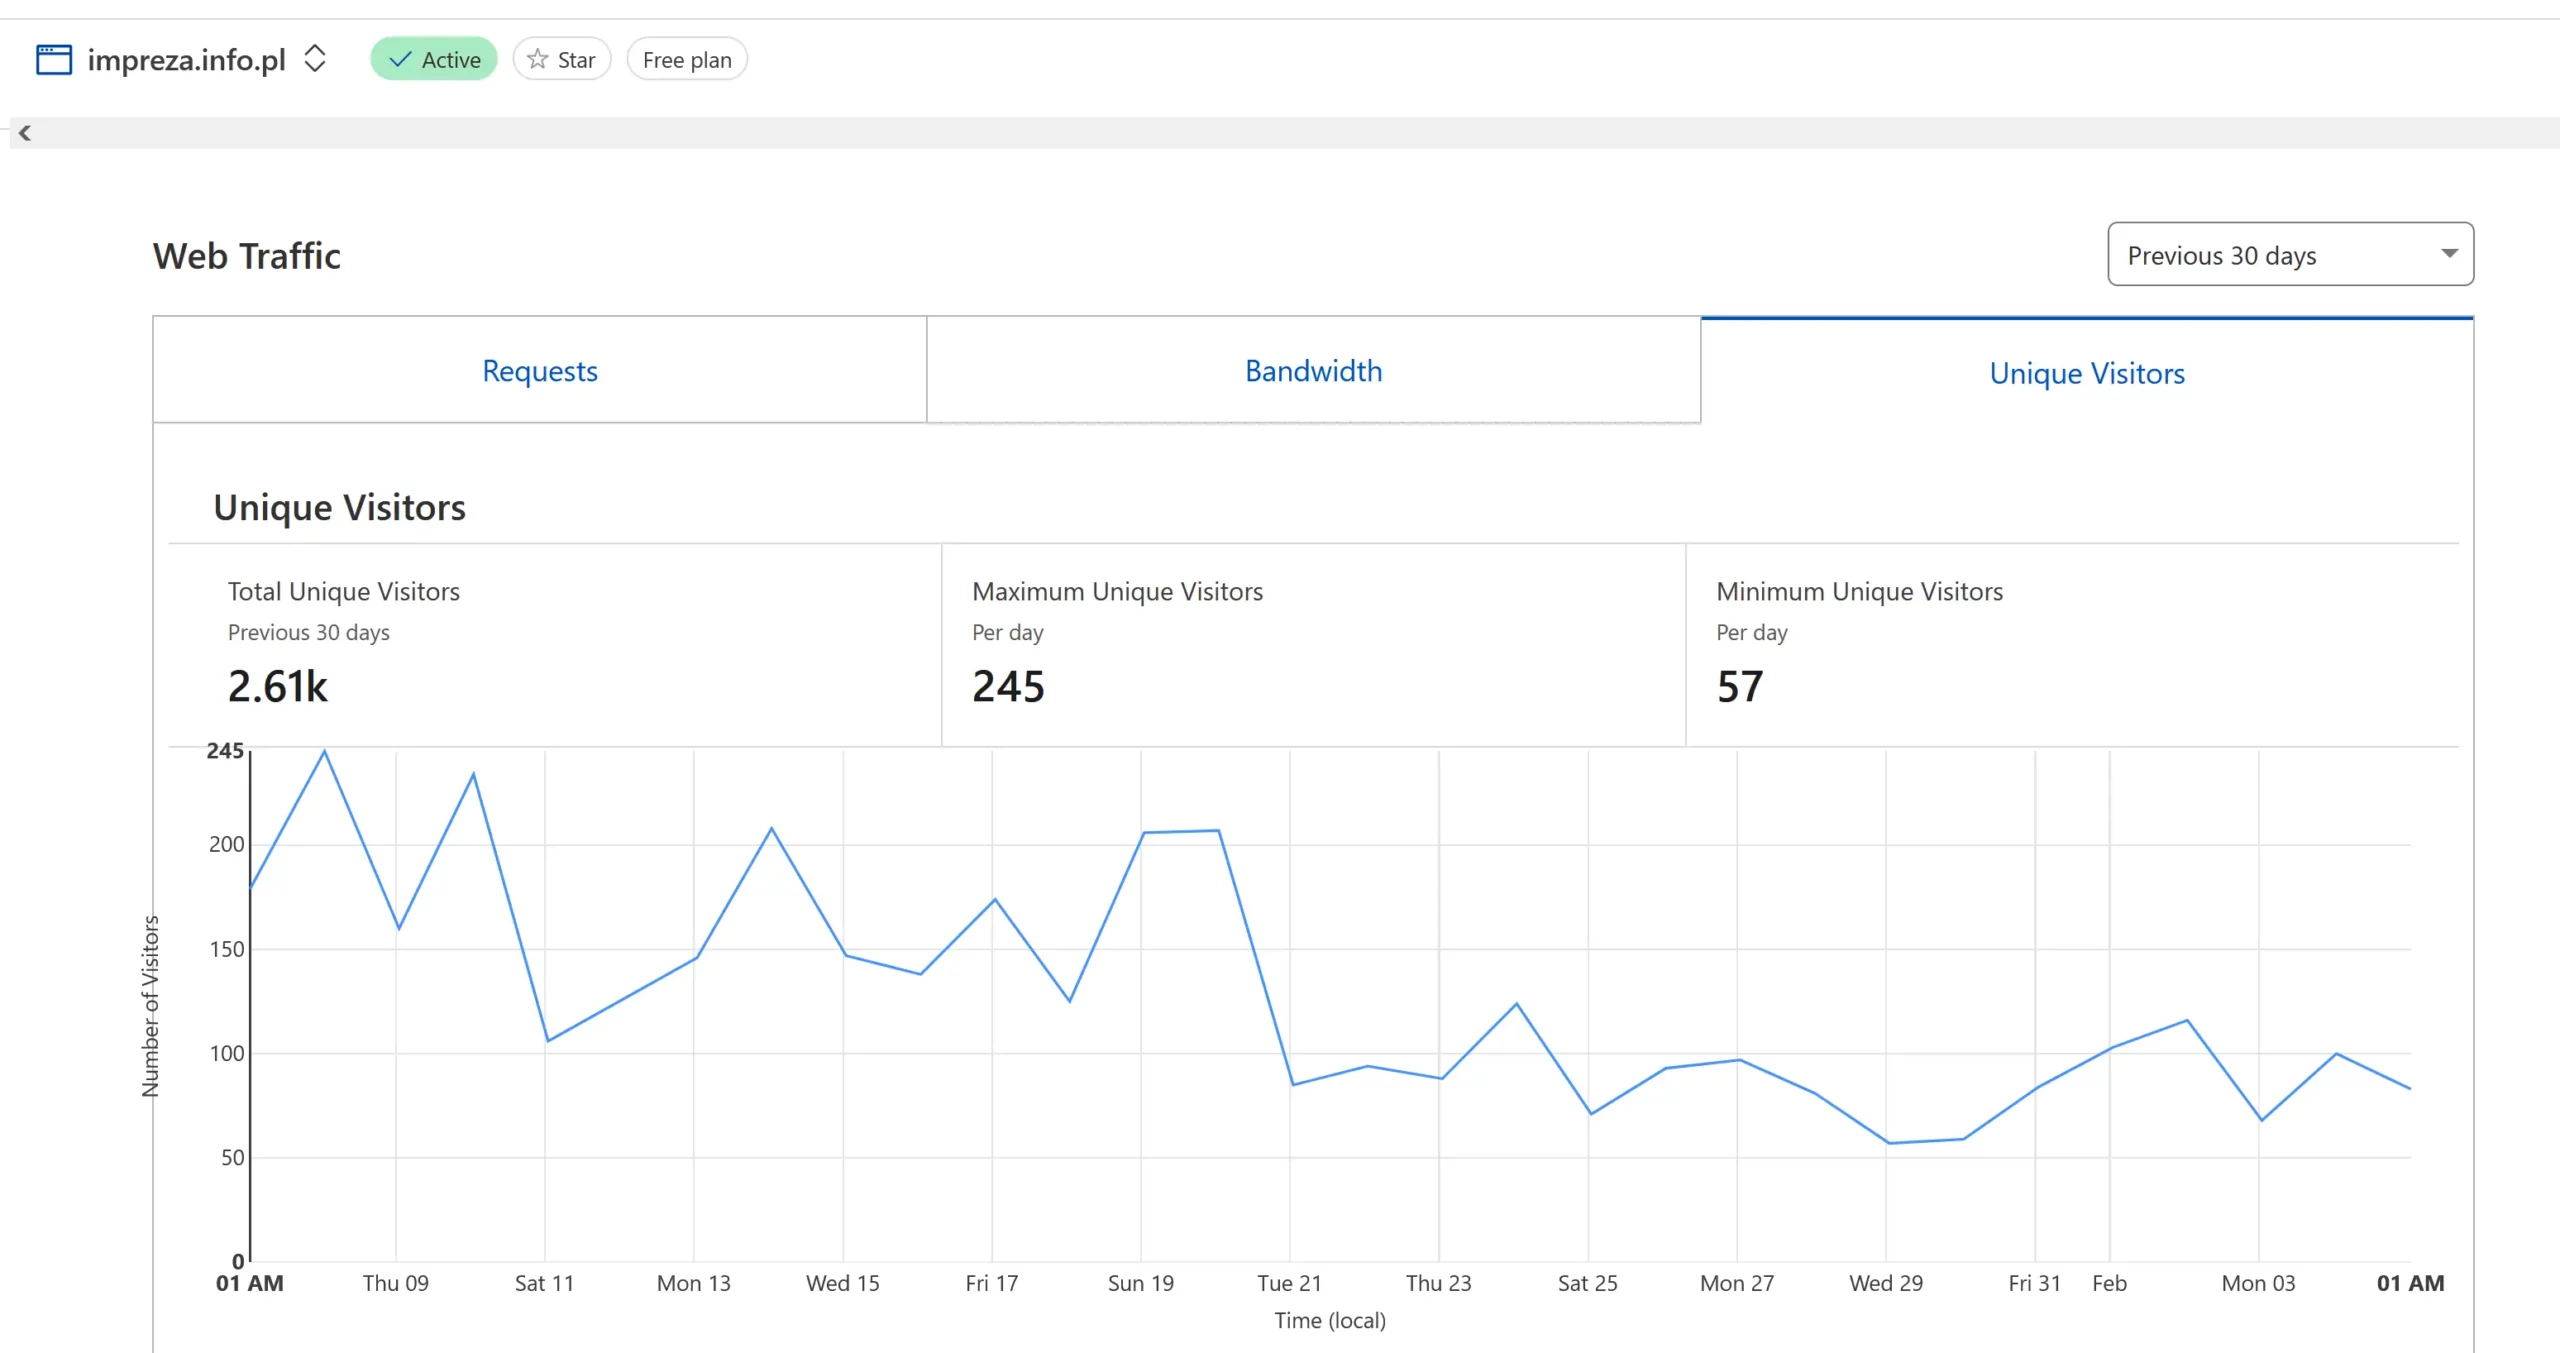Image resolution: width=2560 pixels, height=1353 pixels.
Task: Click the impreza.info.pl domain name
Action: click(x=186, y=60)
